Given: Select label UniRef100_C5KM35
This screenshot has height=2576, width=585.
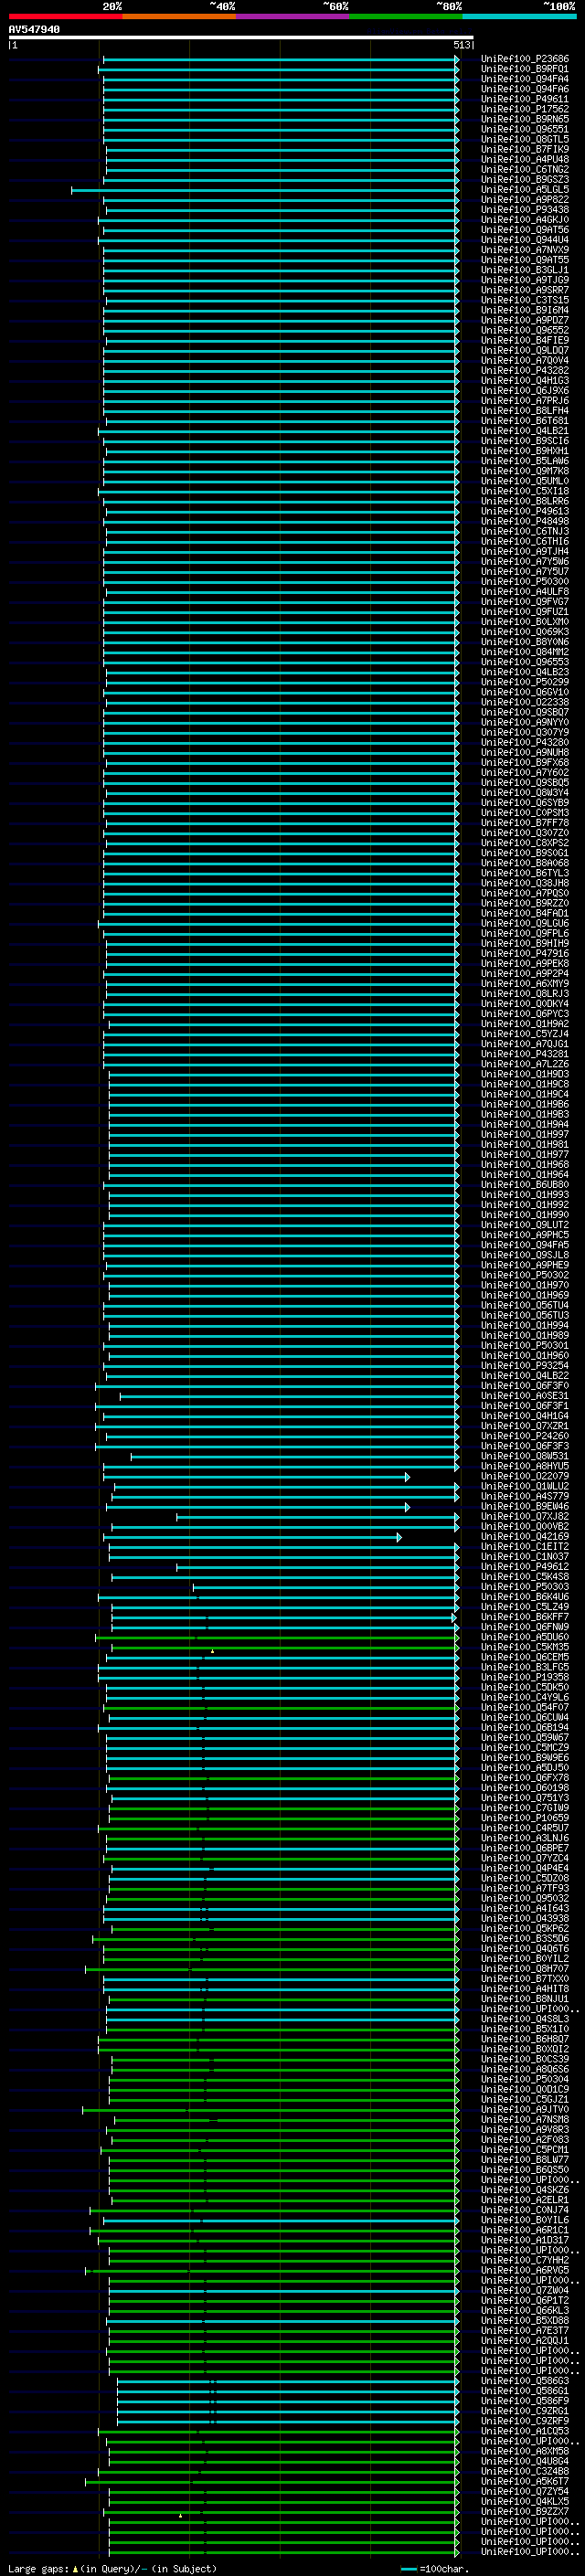Looking at the screenshot, I should pyautogui.click(x=525, y=1647).
